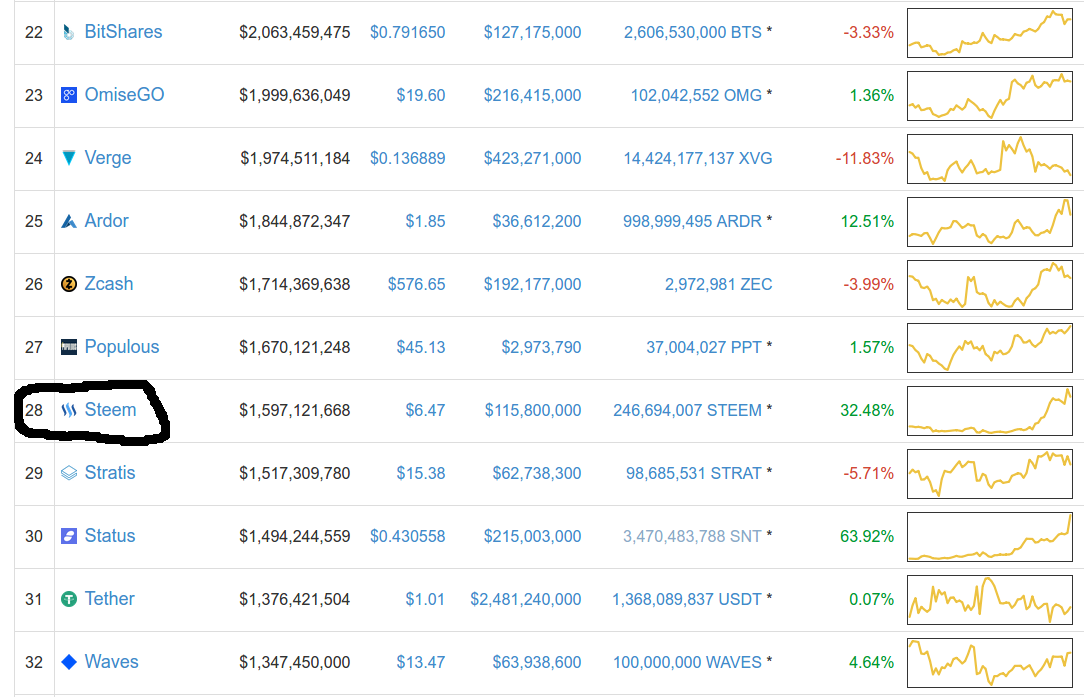Click the Zcash coin logo icon

click(69, 284)
